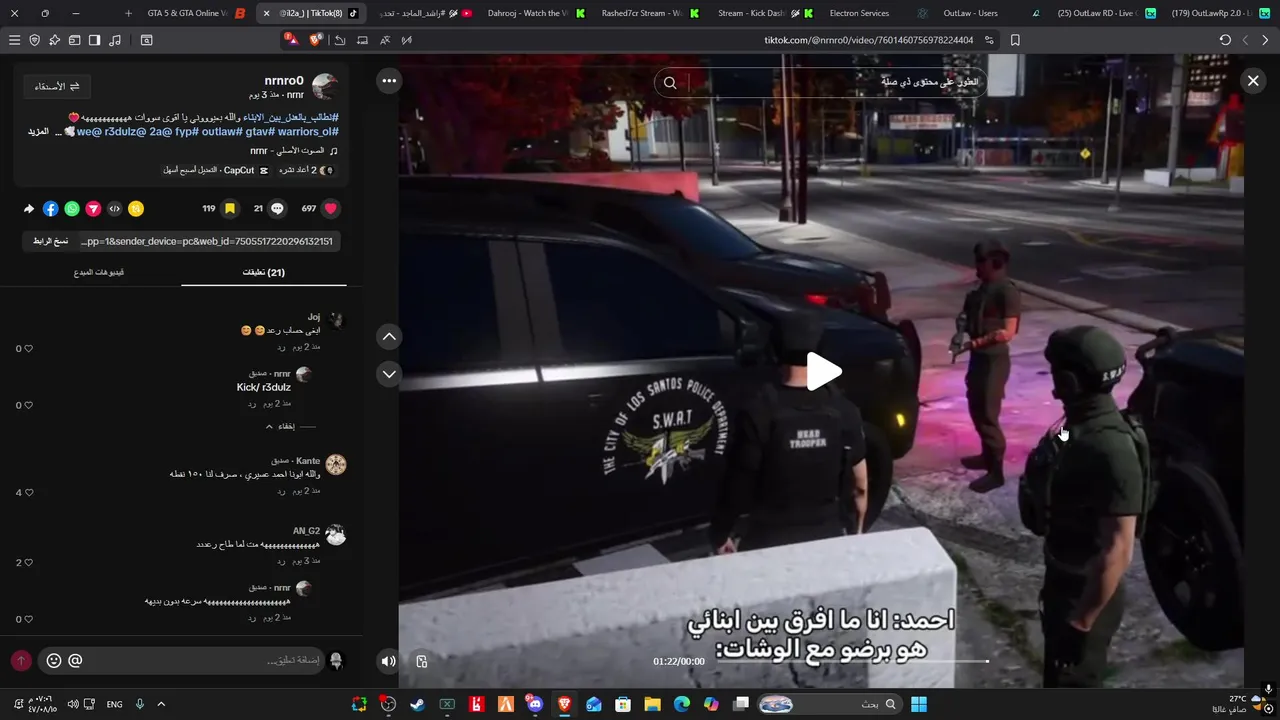The image size is (1280, 720).
Task: Bookmark this page in address bar
Action: point(1015,40)
